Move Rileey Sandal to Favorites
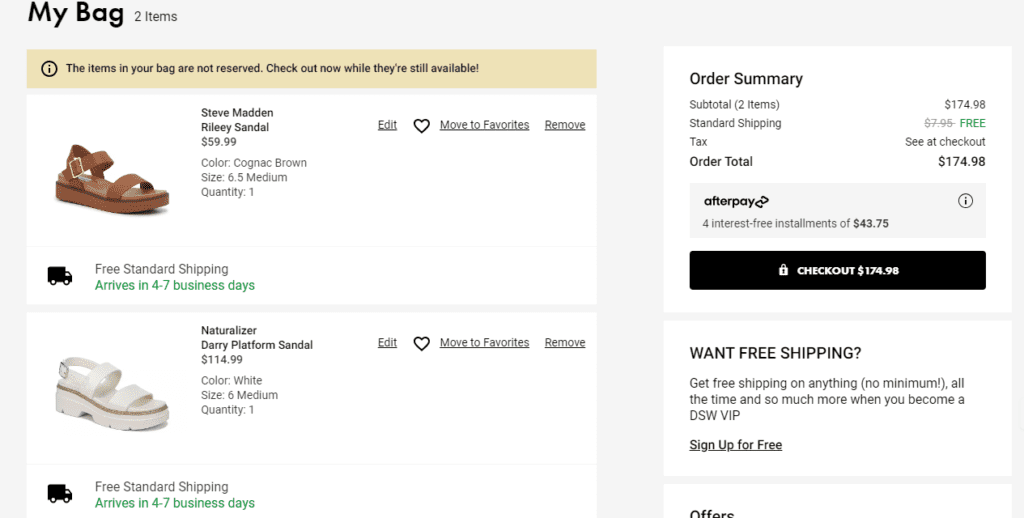 (x=485, y=125)
